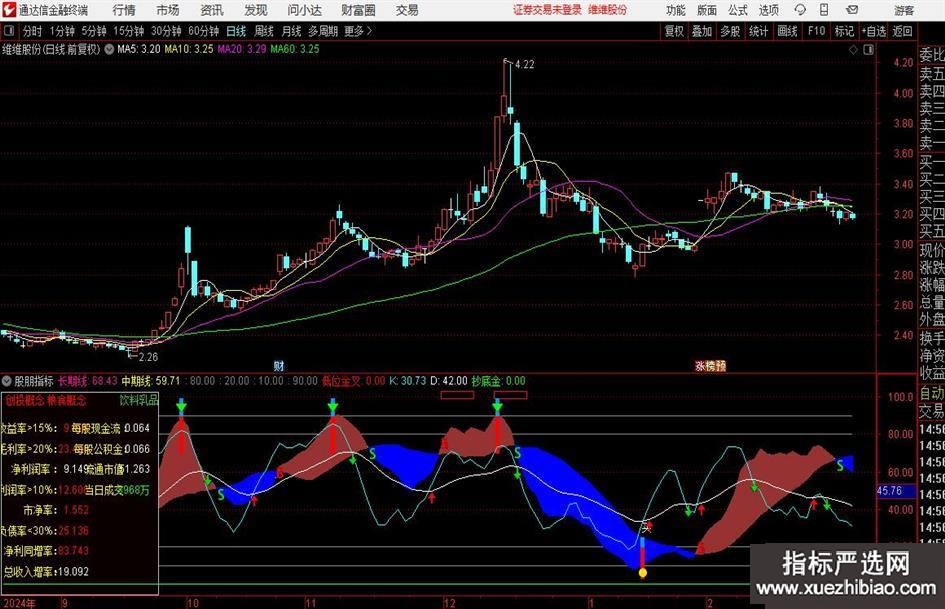This screenshot has width=945, height=609.
Task: Expand the 更多 periods dropdown
Action: click(358, 31)
